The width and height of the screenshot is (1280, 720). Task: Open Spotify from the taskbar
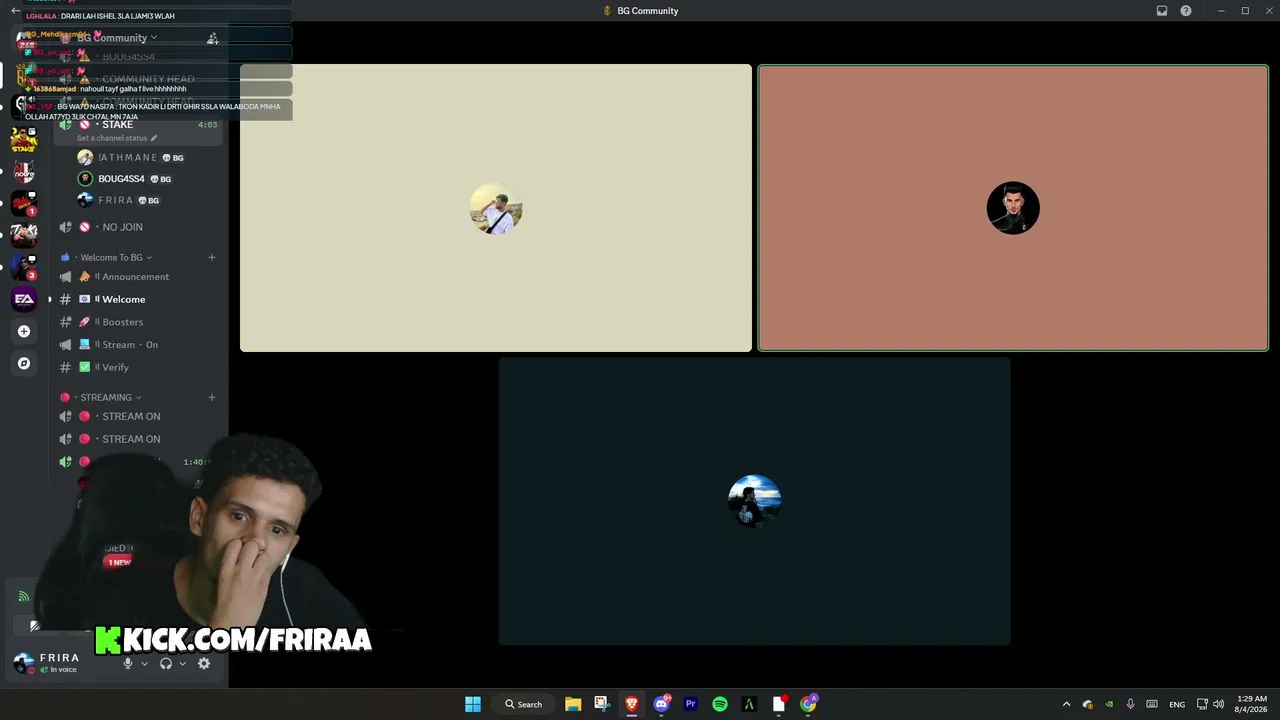point(720,704)
